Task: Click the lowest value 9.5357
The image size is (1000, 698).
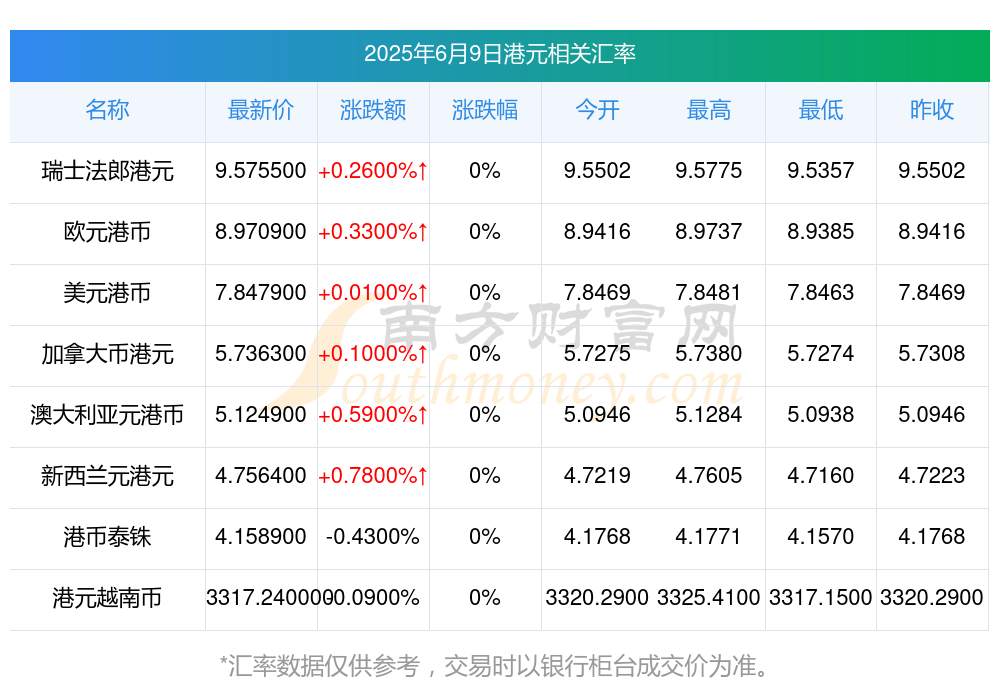Action: (x=821, y=171)
